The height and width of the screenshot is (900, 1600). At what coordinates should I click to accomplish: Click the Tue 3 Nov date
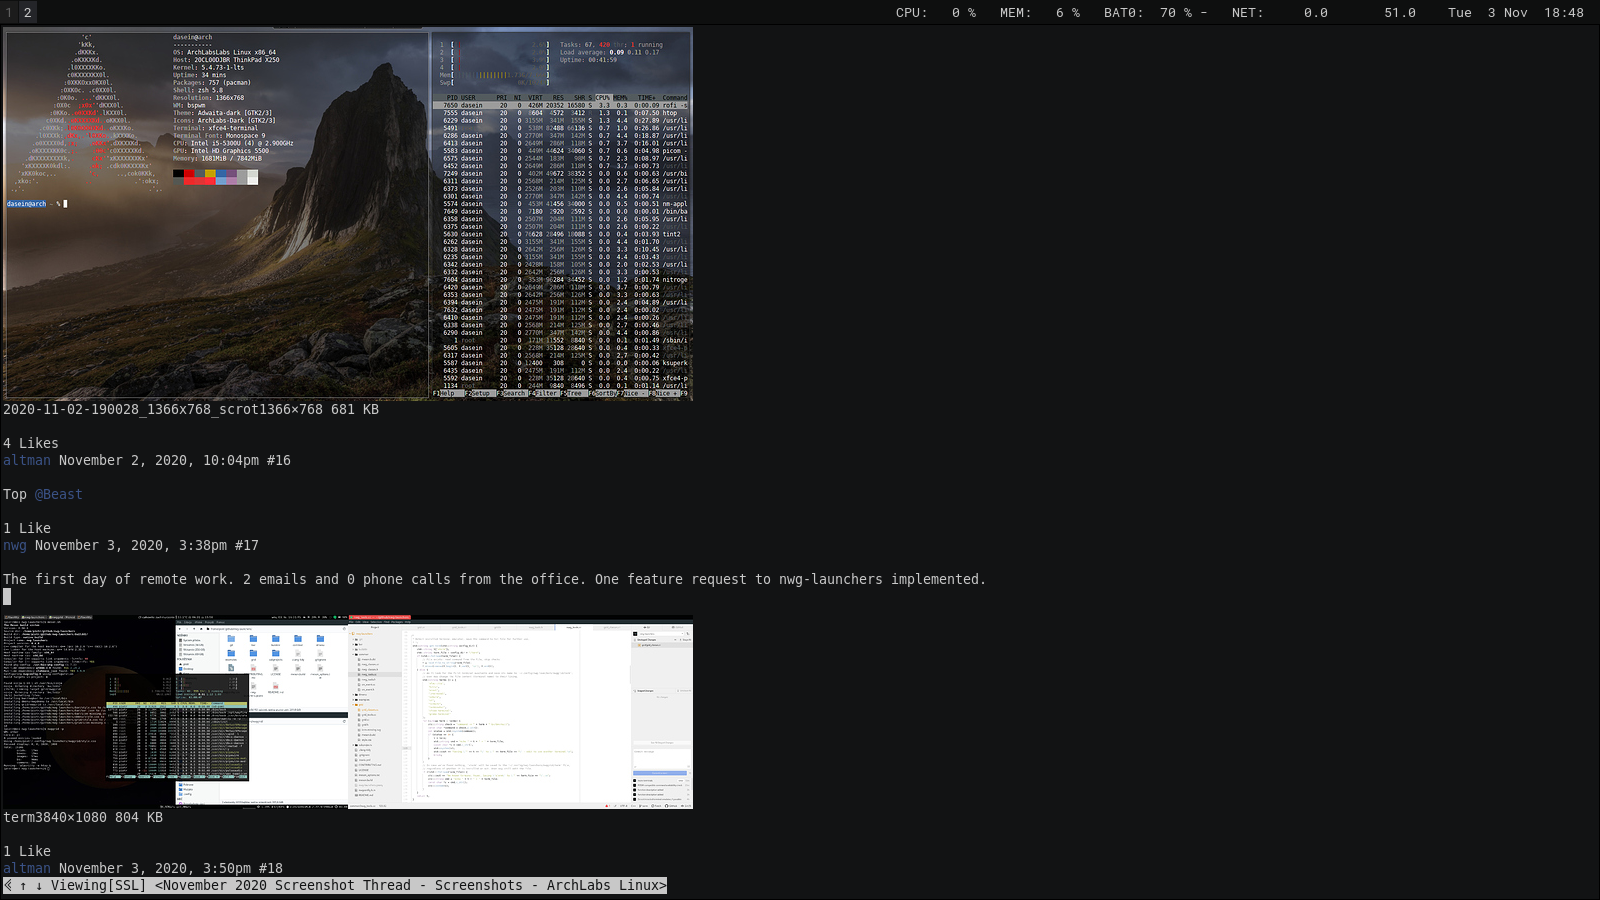[x=1488, y=13]
